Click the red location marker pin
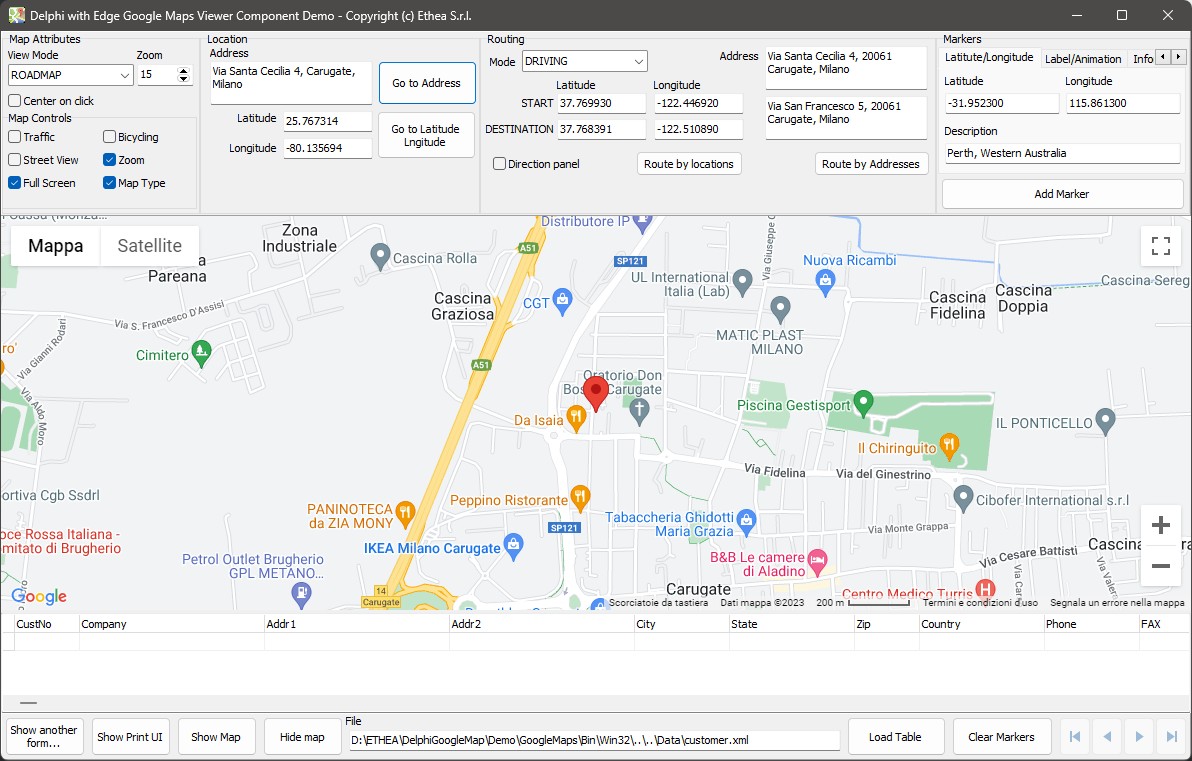Image resolution: width=1192 pixels, height=761 pixels. [x=595, y=392]
